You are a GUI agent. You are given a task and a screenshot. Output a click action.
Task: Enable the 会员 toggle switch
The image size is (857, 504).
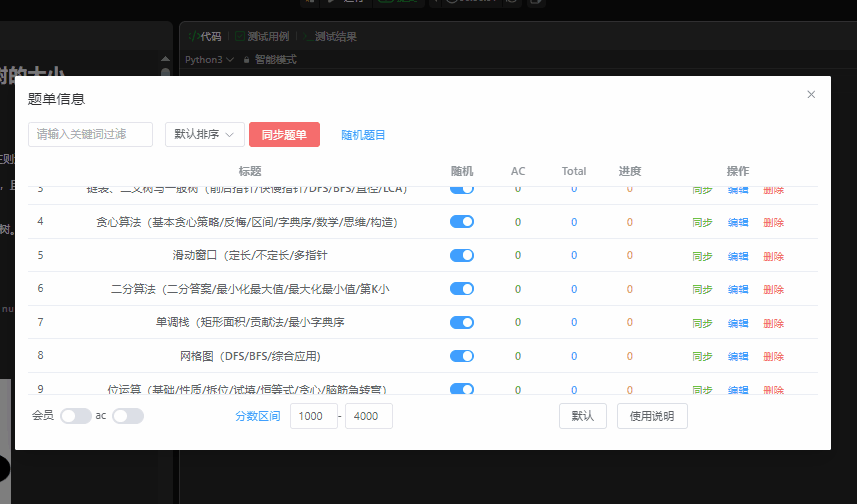[x=75, y=416]
